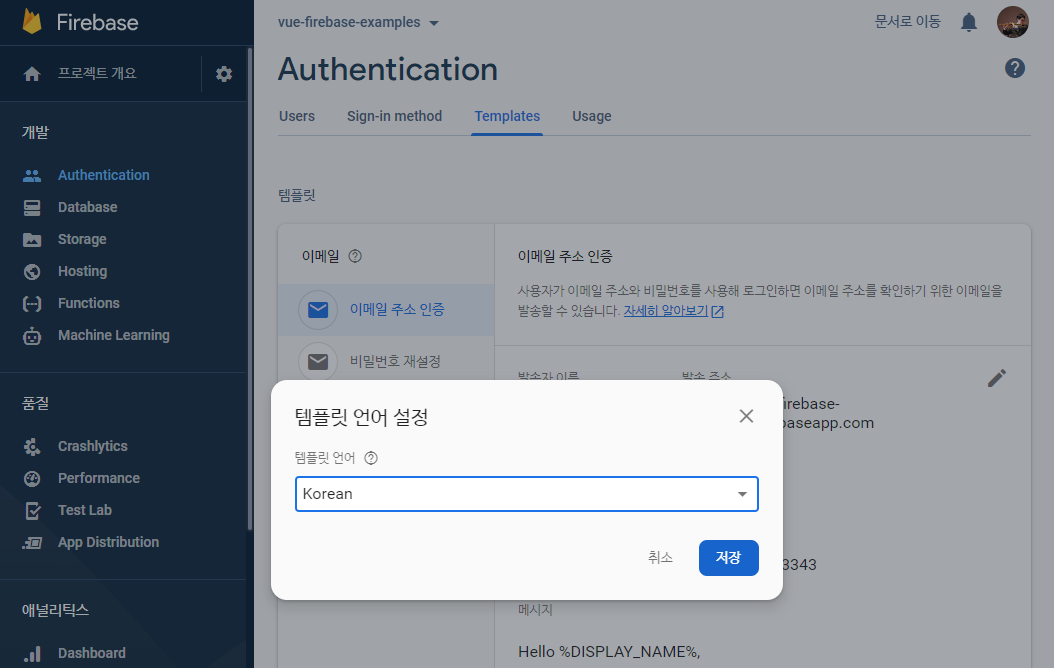
Task: Click 프로젝트 개요 project overview link
Action: pyautogui.click(x=97, y=74)
